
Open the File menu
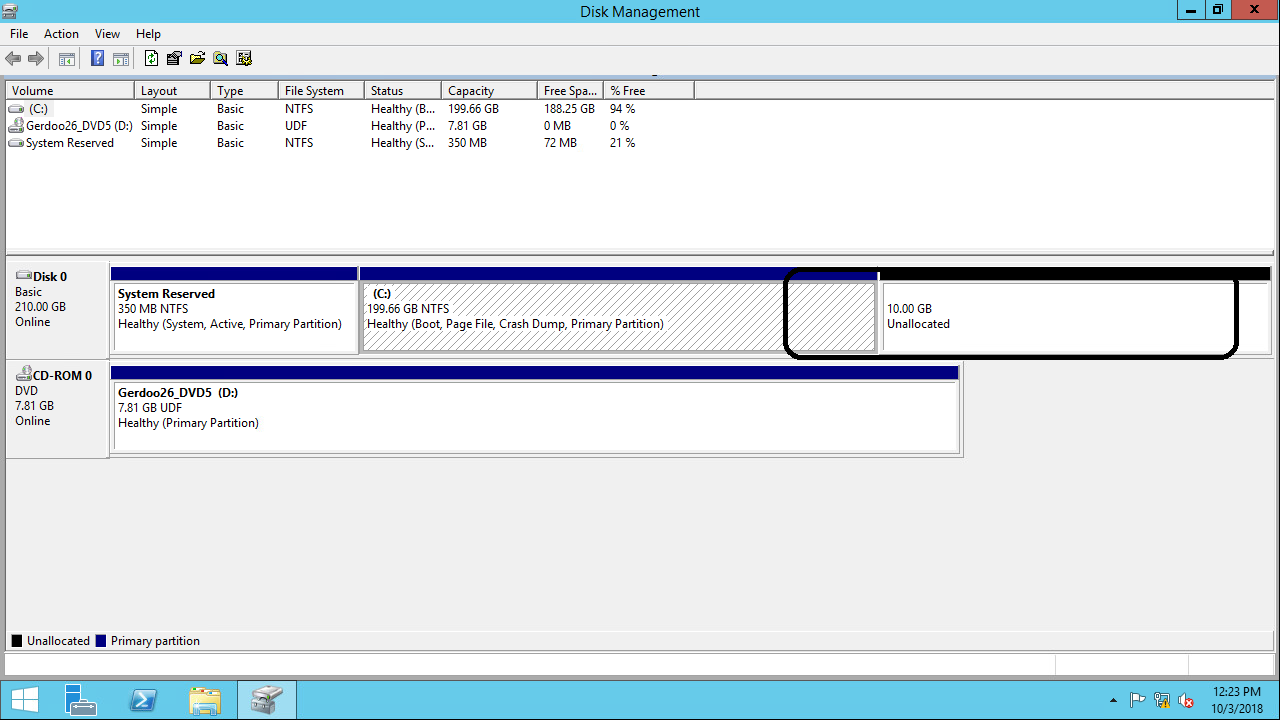point(19,34)
